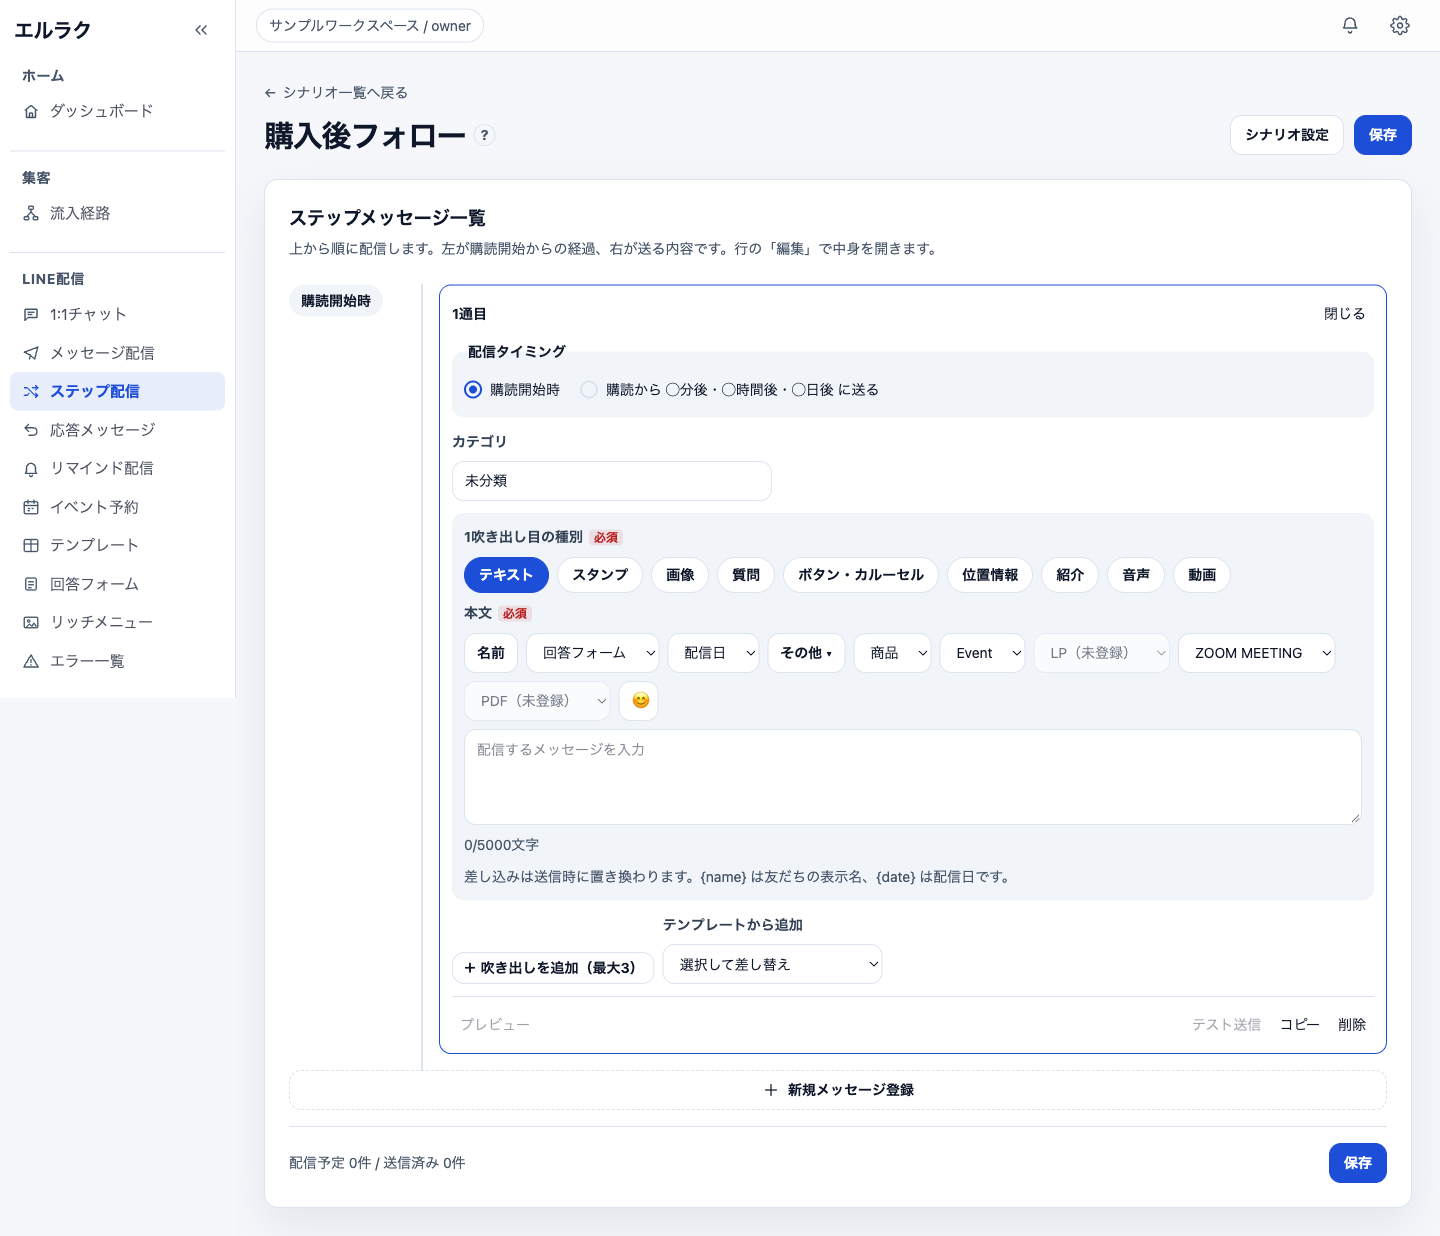Image resolution: width=1440 pixels, height=1236 pixels.
Task: Open リマインド配信 in the sidebar
Action: [x=117, y=468]
